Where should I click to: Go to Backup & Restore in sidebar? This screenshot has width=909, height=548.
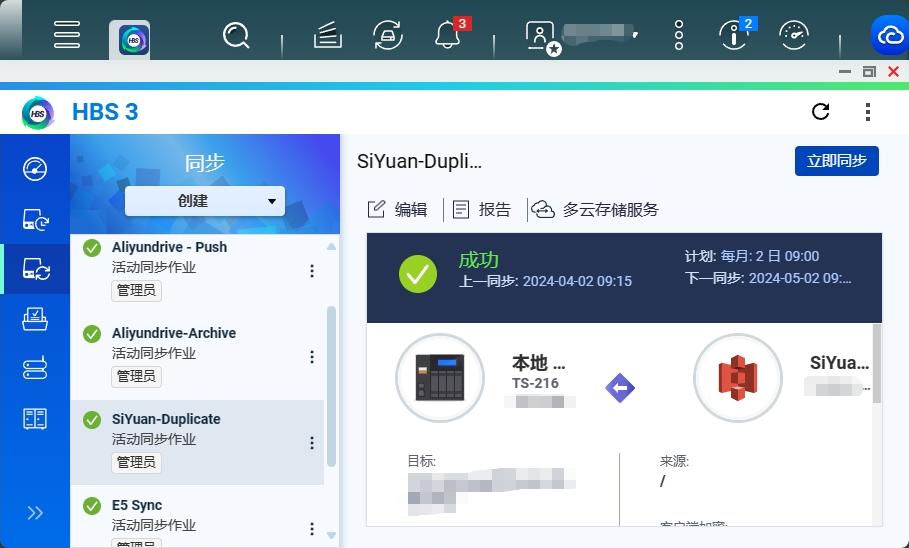coord(35,220)
